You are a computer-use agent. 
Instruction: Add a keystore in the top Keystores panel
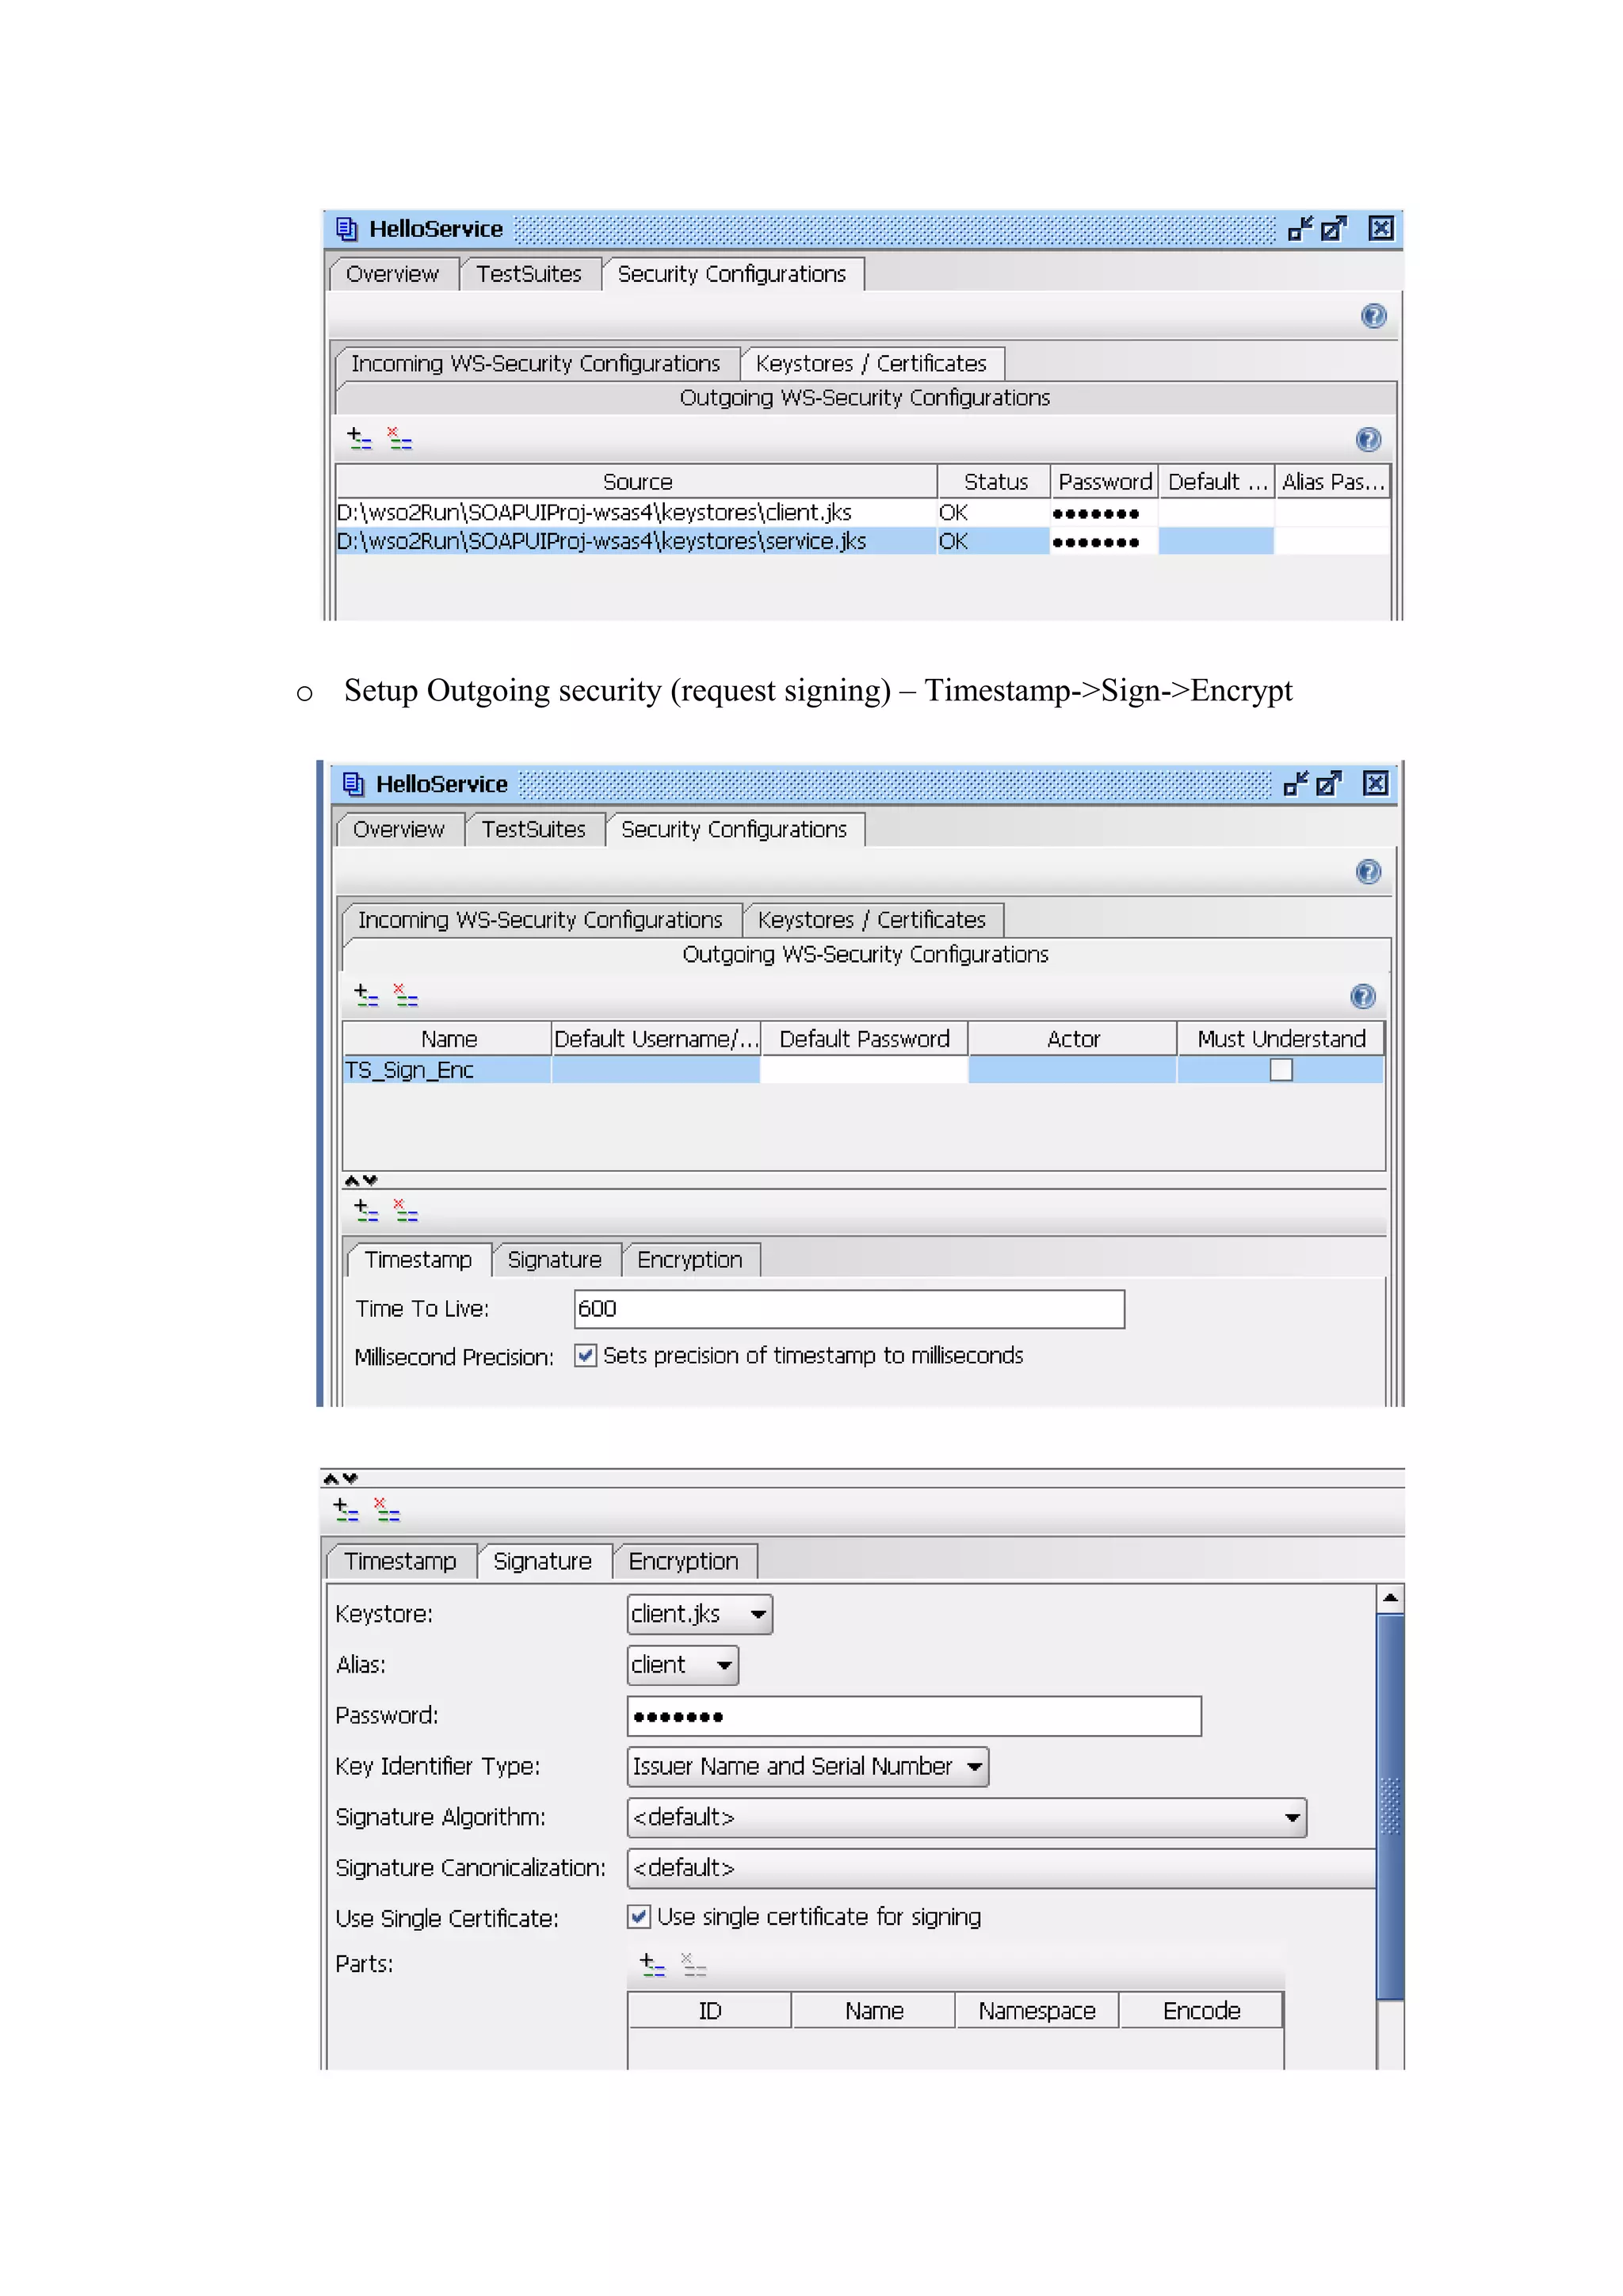[x=359, y=438]
